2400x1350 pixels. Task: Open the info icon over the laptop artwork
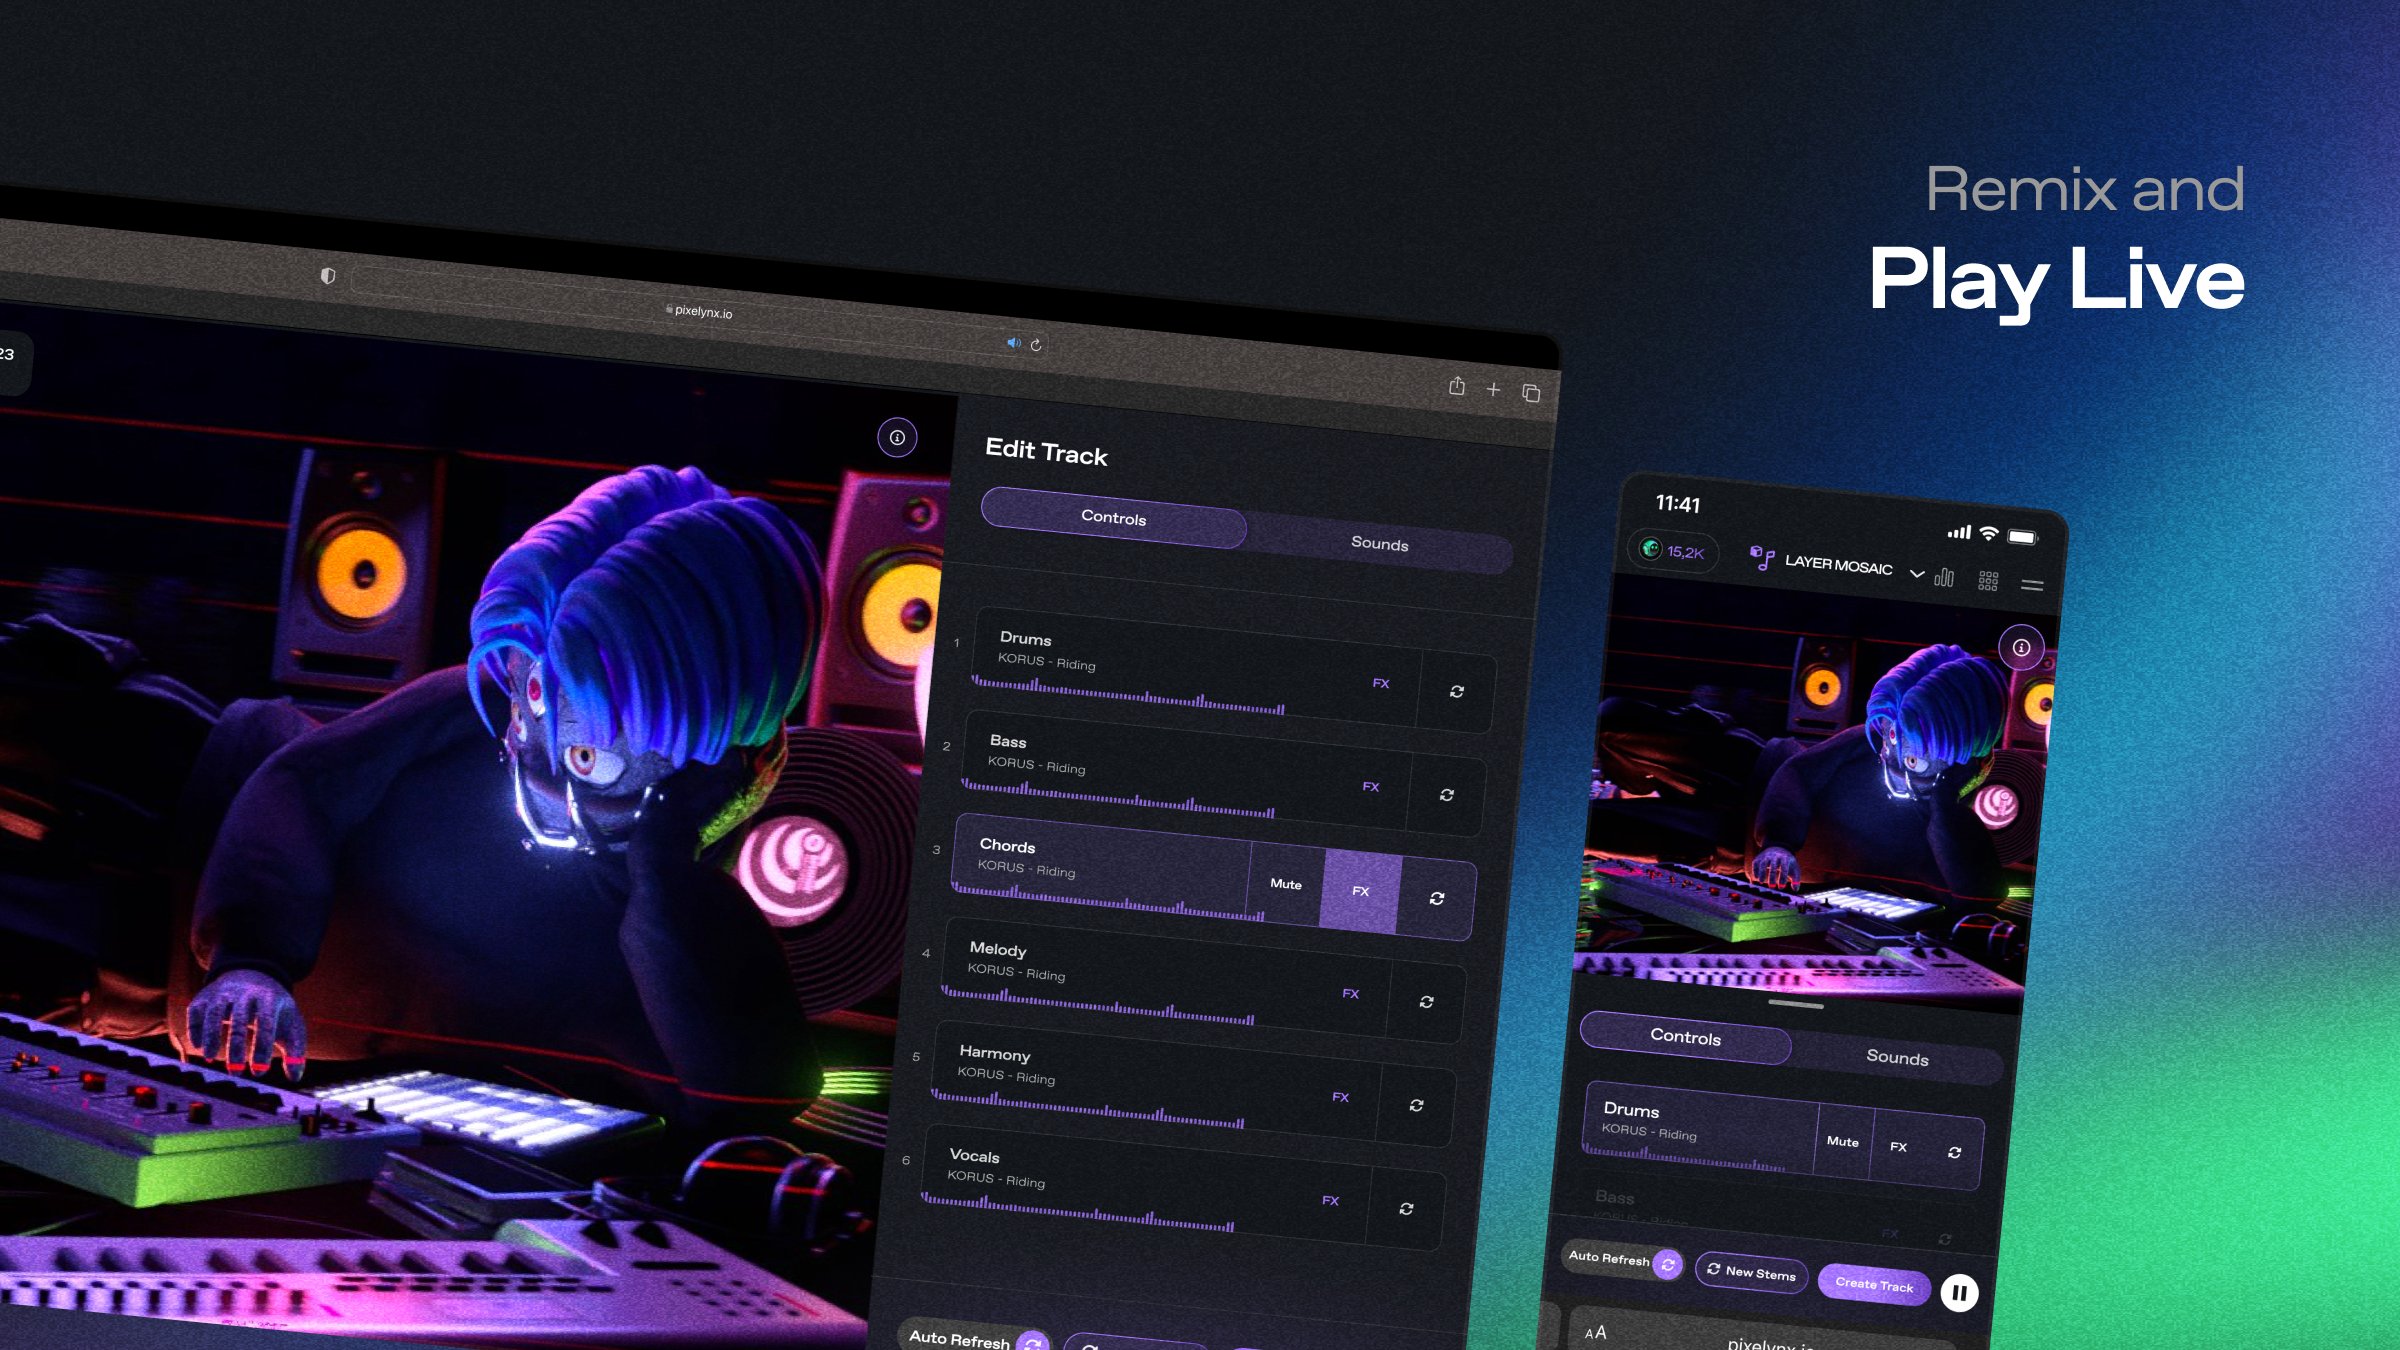click(x=897, y=437)
